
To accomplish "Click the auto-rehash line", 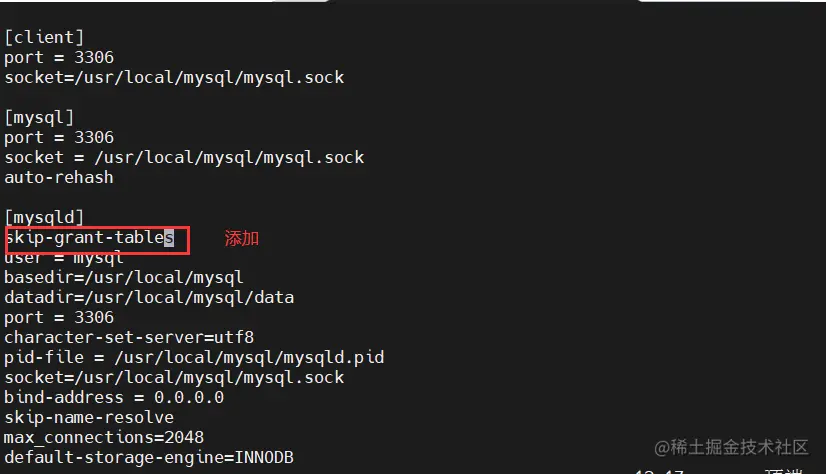I will point(59,178).
